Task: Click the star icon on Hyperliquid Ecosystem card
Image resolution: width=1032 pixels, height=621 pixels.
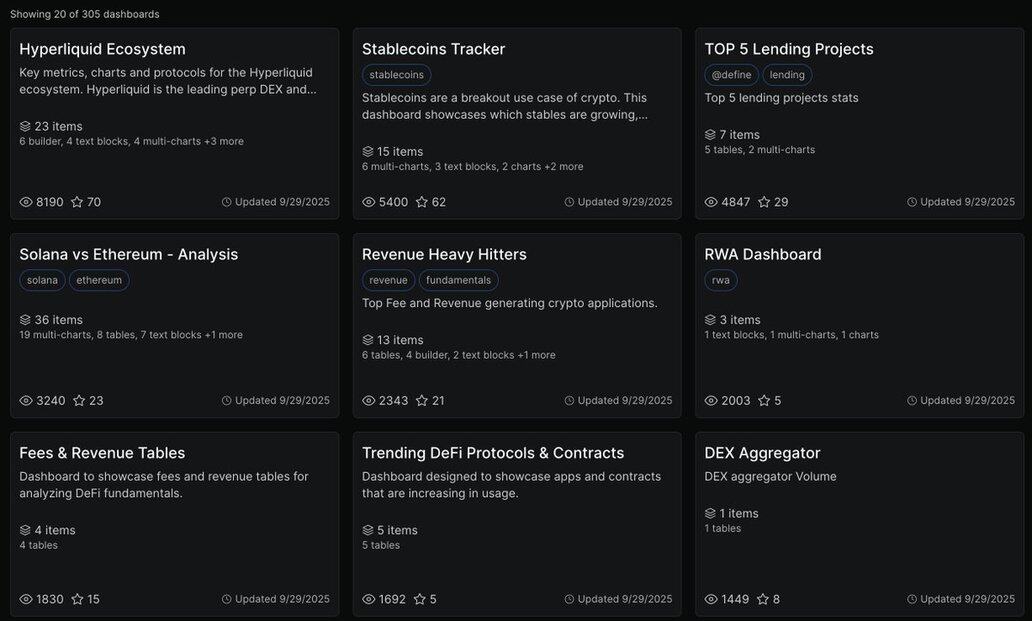Action: [78, 202]
